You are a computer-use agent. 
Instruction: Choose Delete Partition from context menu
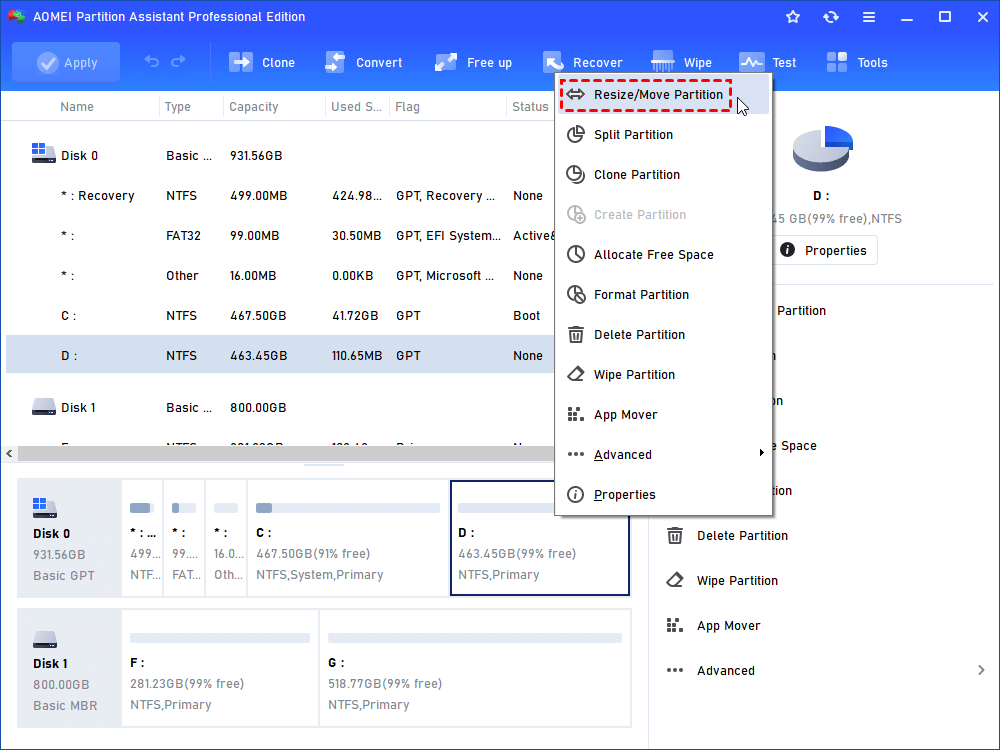click(x=663, y=335)
